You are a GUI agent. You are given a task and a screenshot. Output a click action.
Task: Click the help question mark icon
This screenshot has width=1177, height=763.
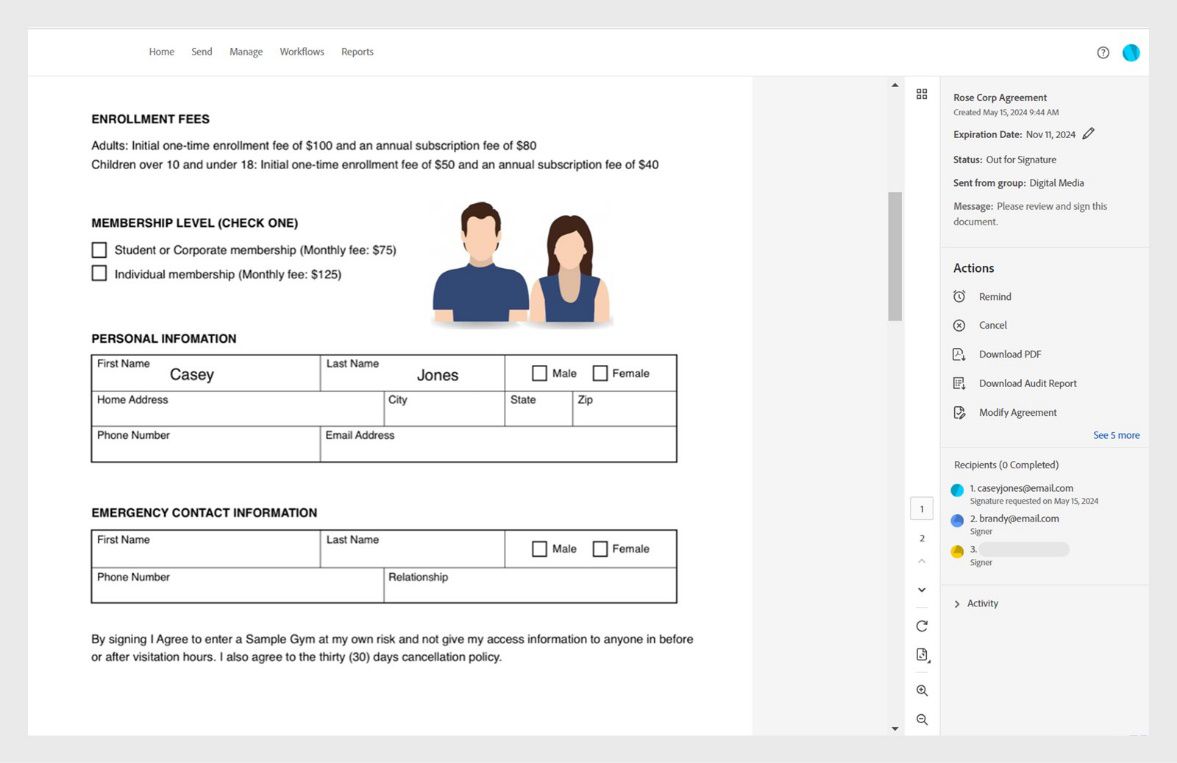(x=1103, y=53)
